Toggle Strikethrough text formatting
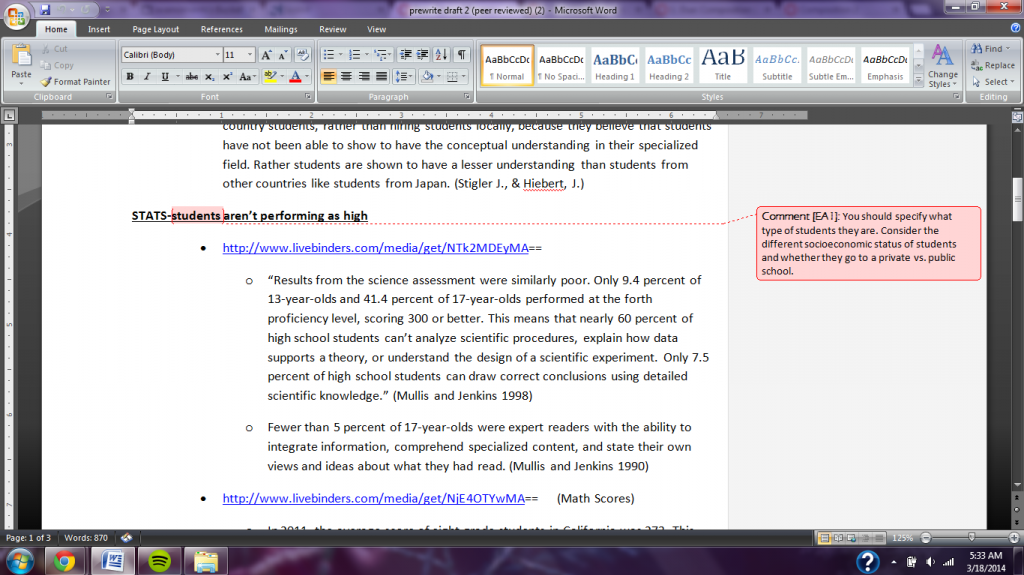The image size is (1024, 575). click(191, 76)
